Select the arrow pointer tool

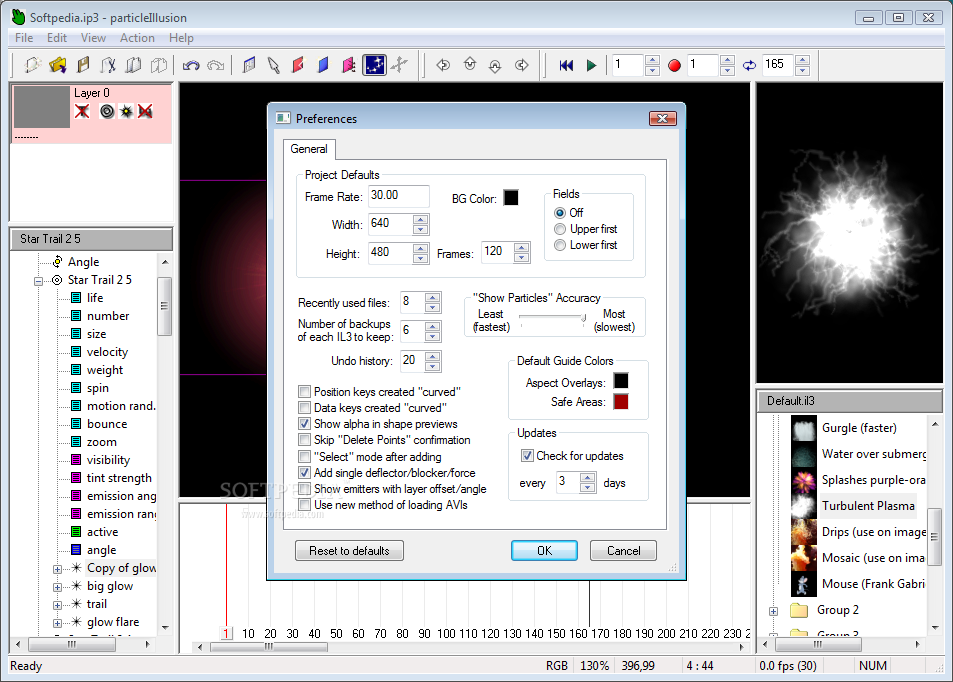(273, 66)
